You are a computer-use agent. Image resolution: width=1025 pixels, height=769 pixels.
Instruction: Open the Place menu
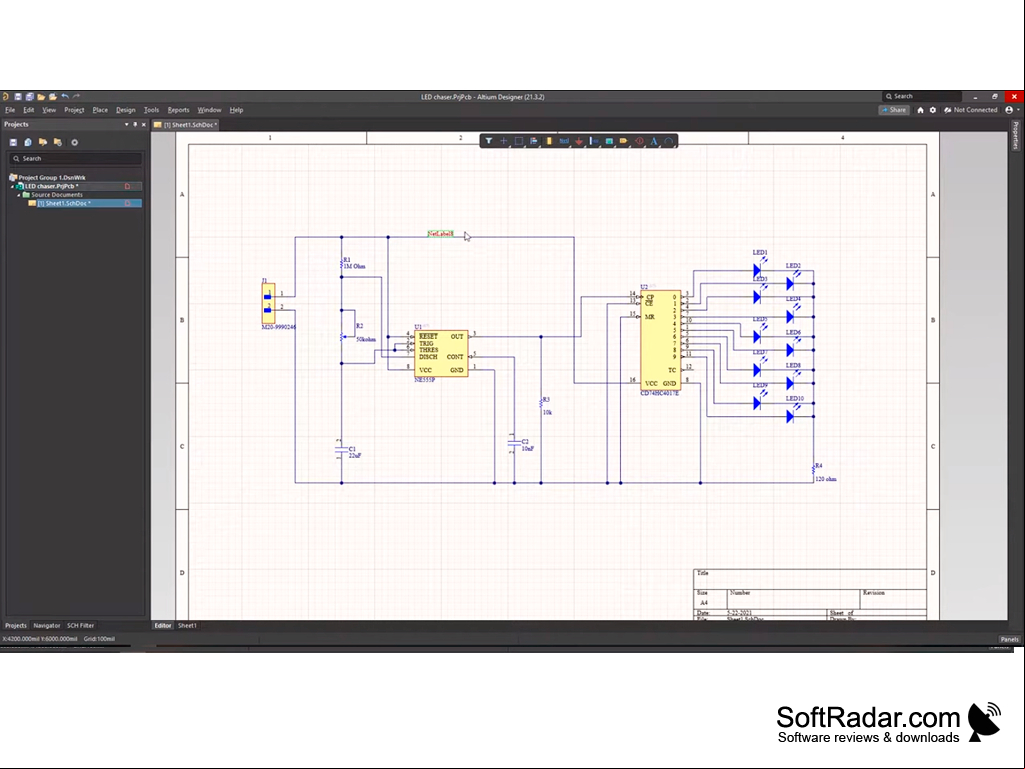[x=100, y=110]
